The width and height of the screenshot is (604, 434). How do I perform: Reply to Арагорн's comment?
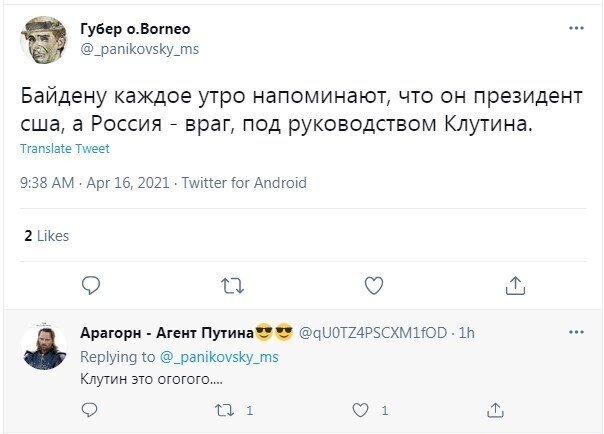(89, 410)
